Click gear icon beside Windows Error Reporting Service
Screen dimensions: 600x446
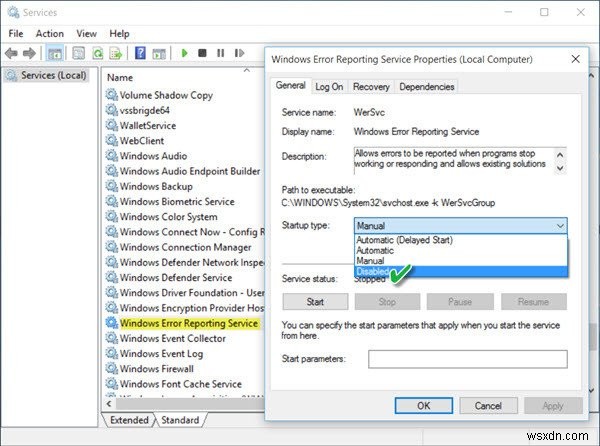[x=111, y=323]
